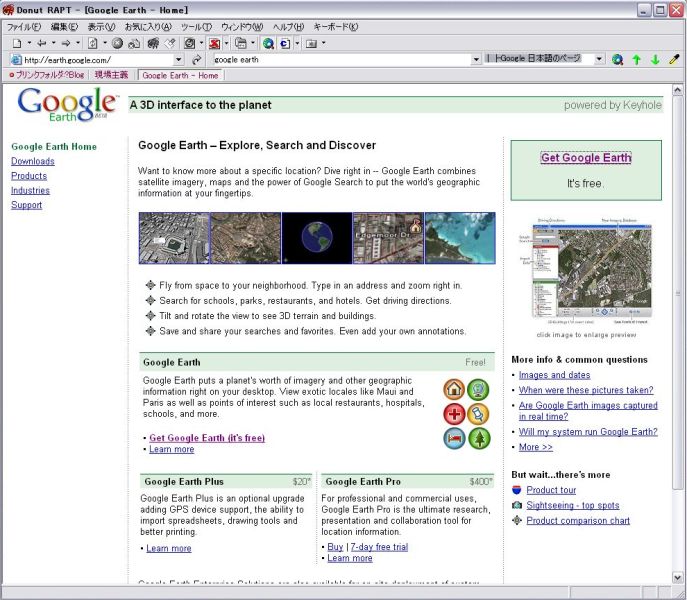The width and height of the screenshot is (687, 600).
Task: Click the highlighter pen icon
Action: 674,59
